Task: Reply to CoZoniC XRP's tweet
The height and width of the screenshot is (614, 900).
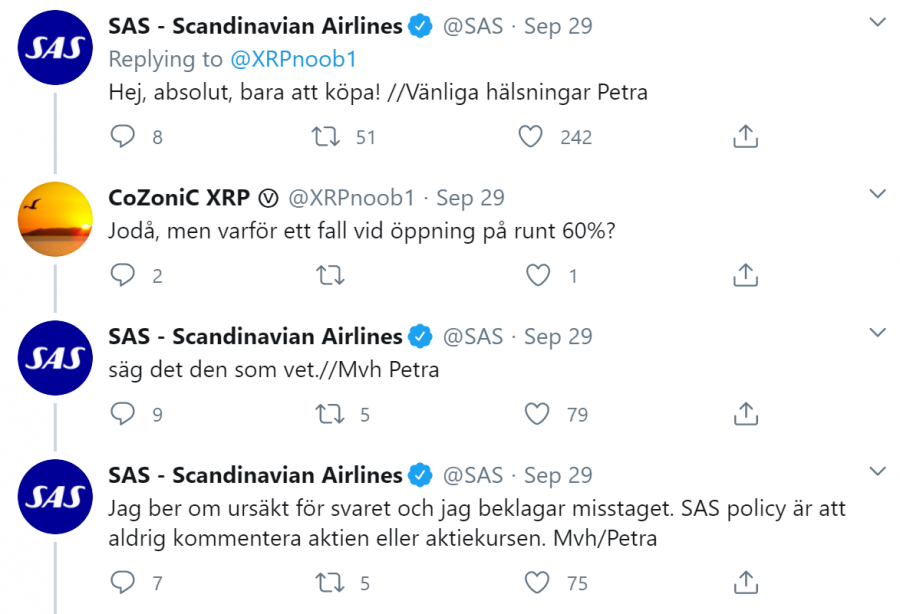Action: tap(122, 275)
